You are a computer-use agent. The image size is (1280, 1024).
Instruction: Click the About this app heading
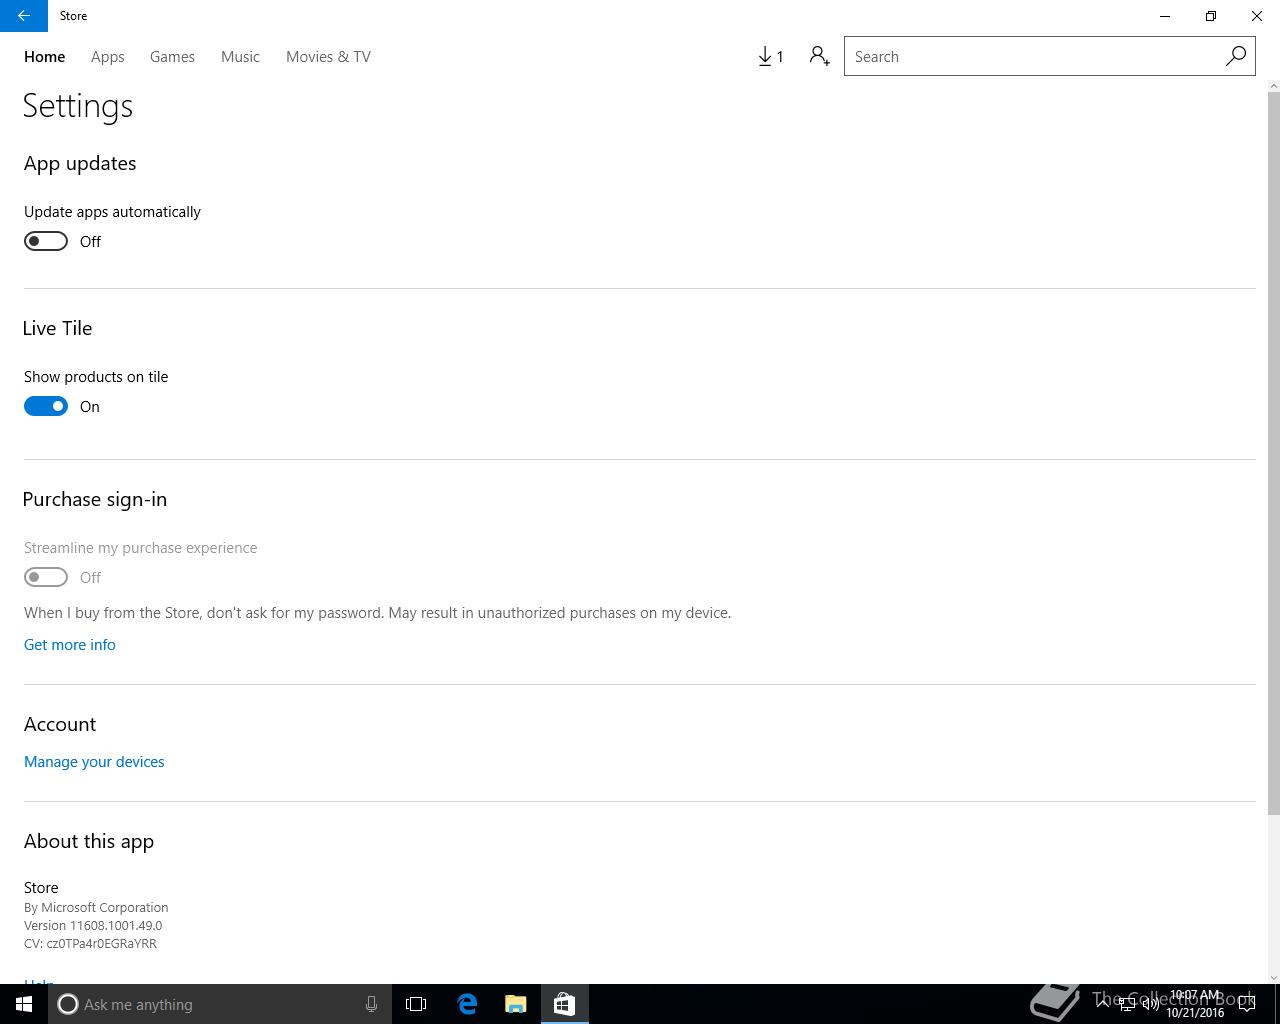89,842
